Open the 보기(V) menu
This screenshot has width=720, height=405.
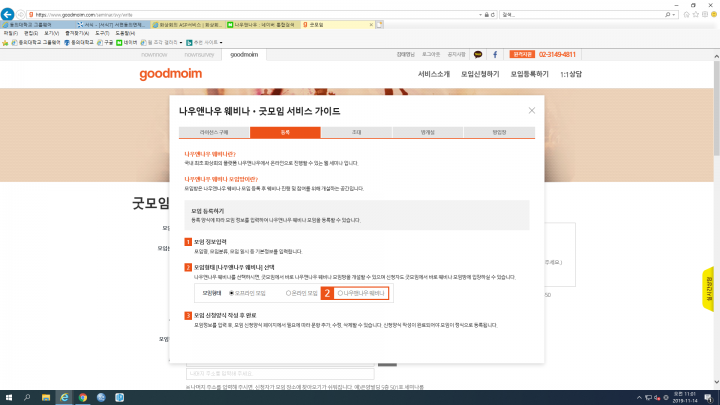point(51,34)
